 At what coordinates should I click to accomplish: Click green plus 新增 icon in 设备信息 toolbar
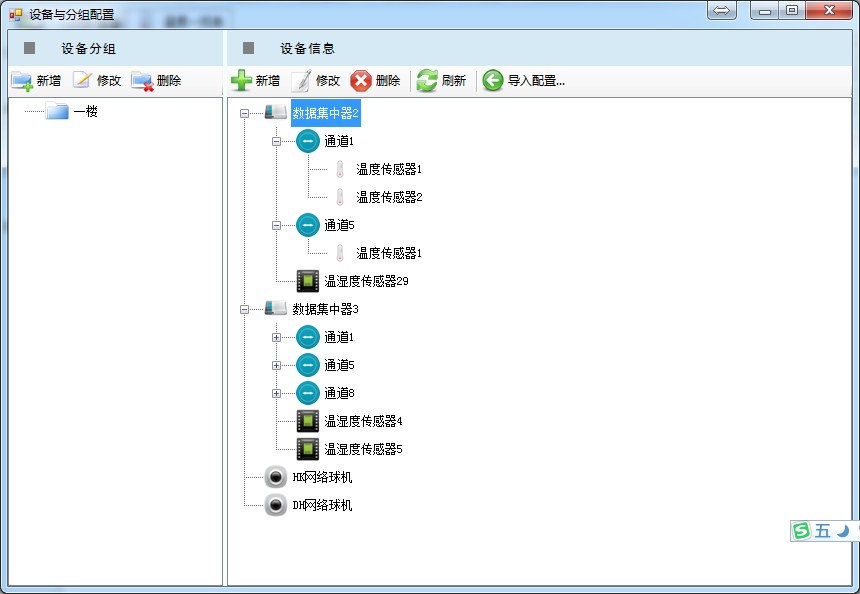tap(241, 81)
